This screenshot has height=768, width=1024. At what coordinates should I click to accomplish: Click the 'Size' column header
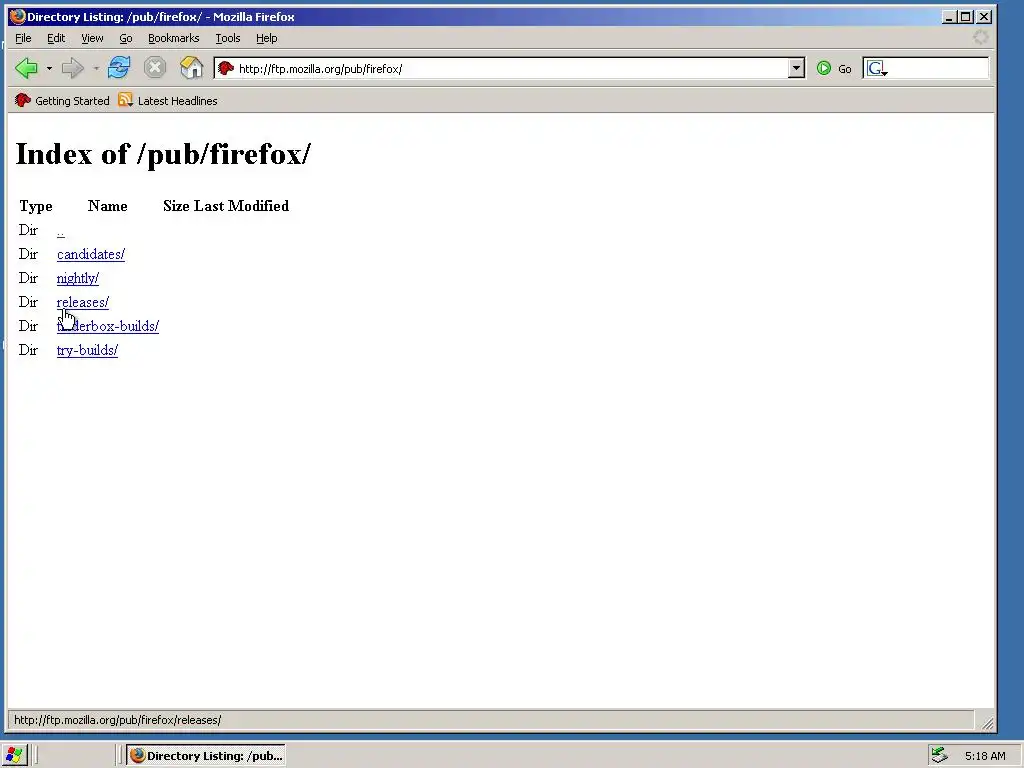click(x=176, y=206)
